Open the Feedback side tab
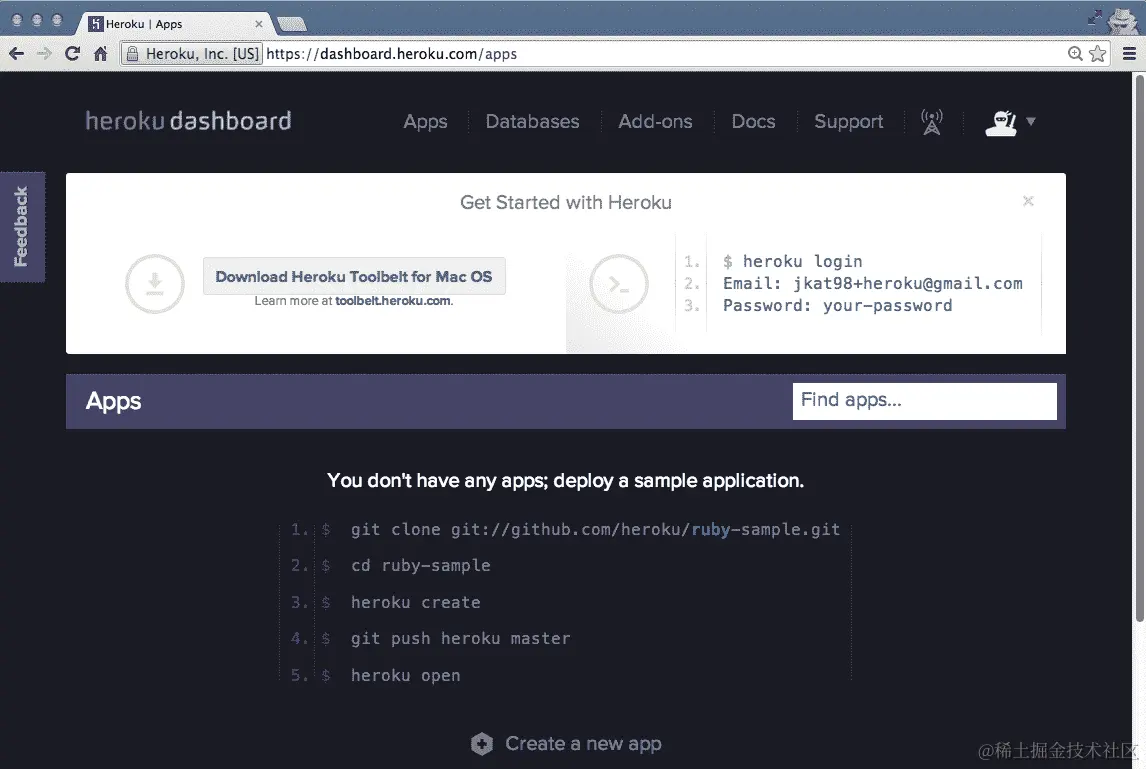This screenshot has height=769, width=1146. coord(22,227)
